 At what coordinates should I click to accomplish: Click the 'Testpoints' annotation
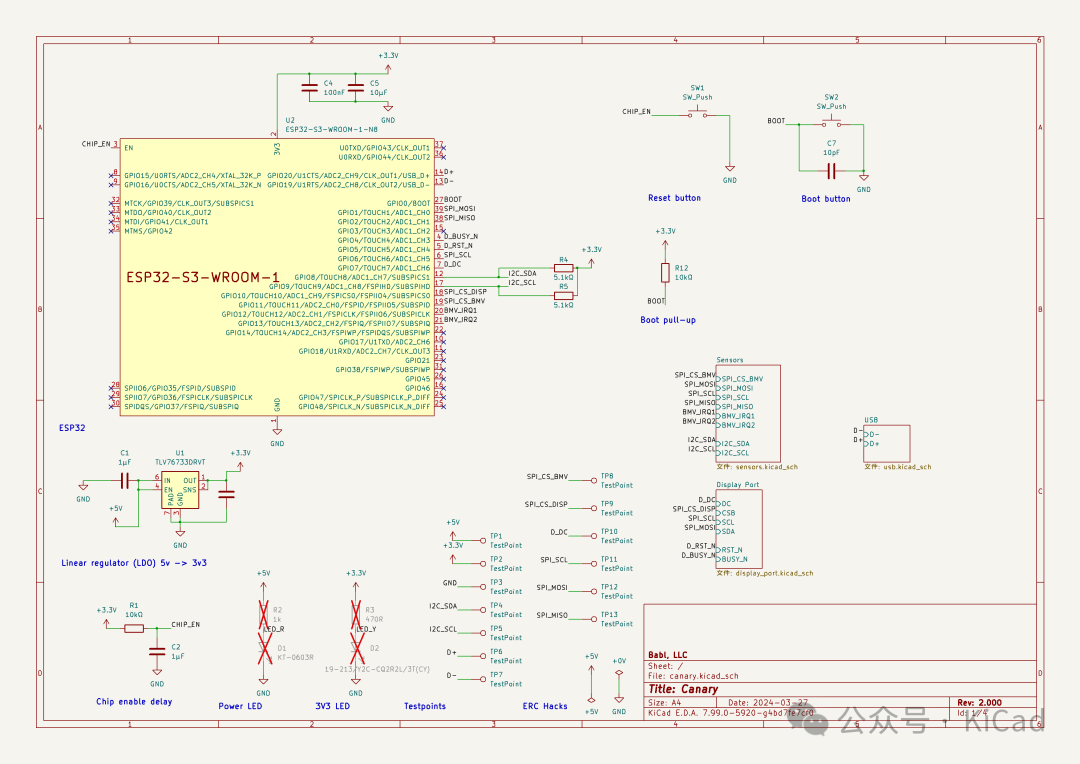coord(425,706)
